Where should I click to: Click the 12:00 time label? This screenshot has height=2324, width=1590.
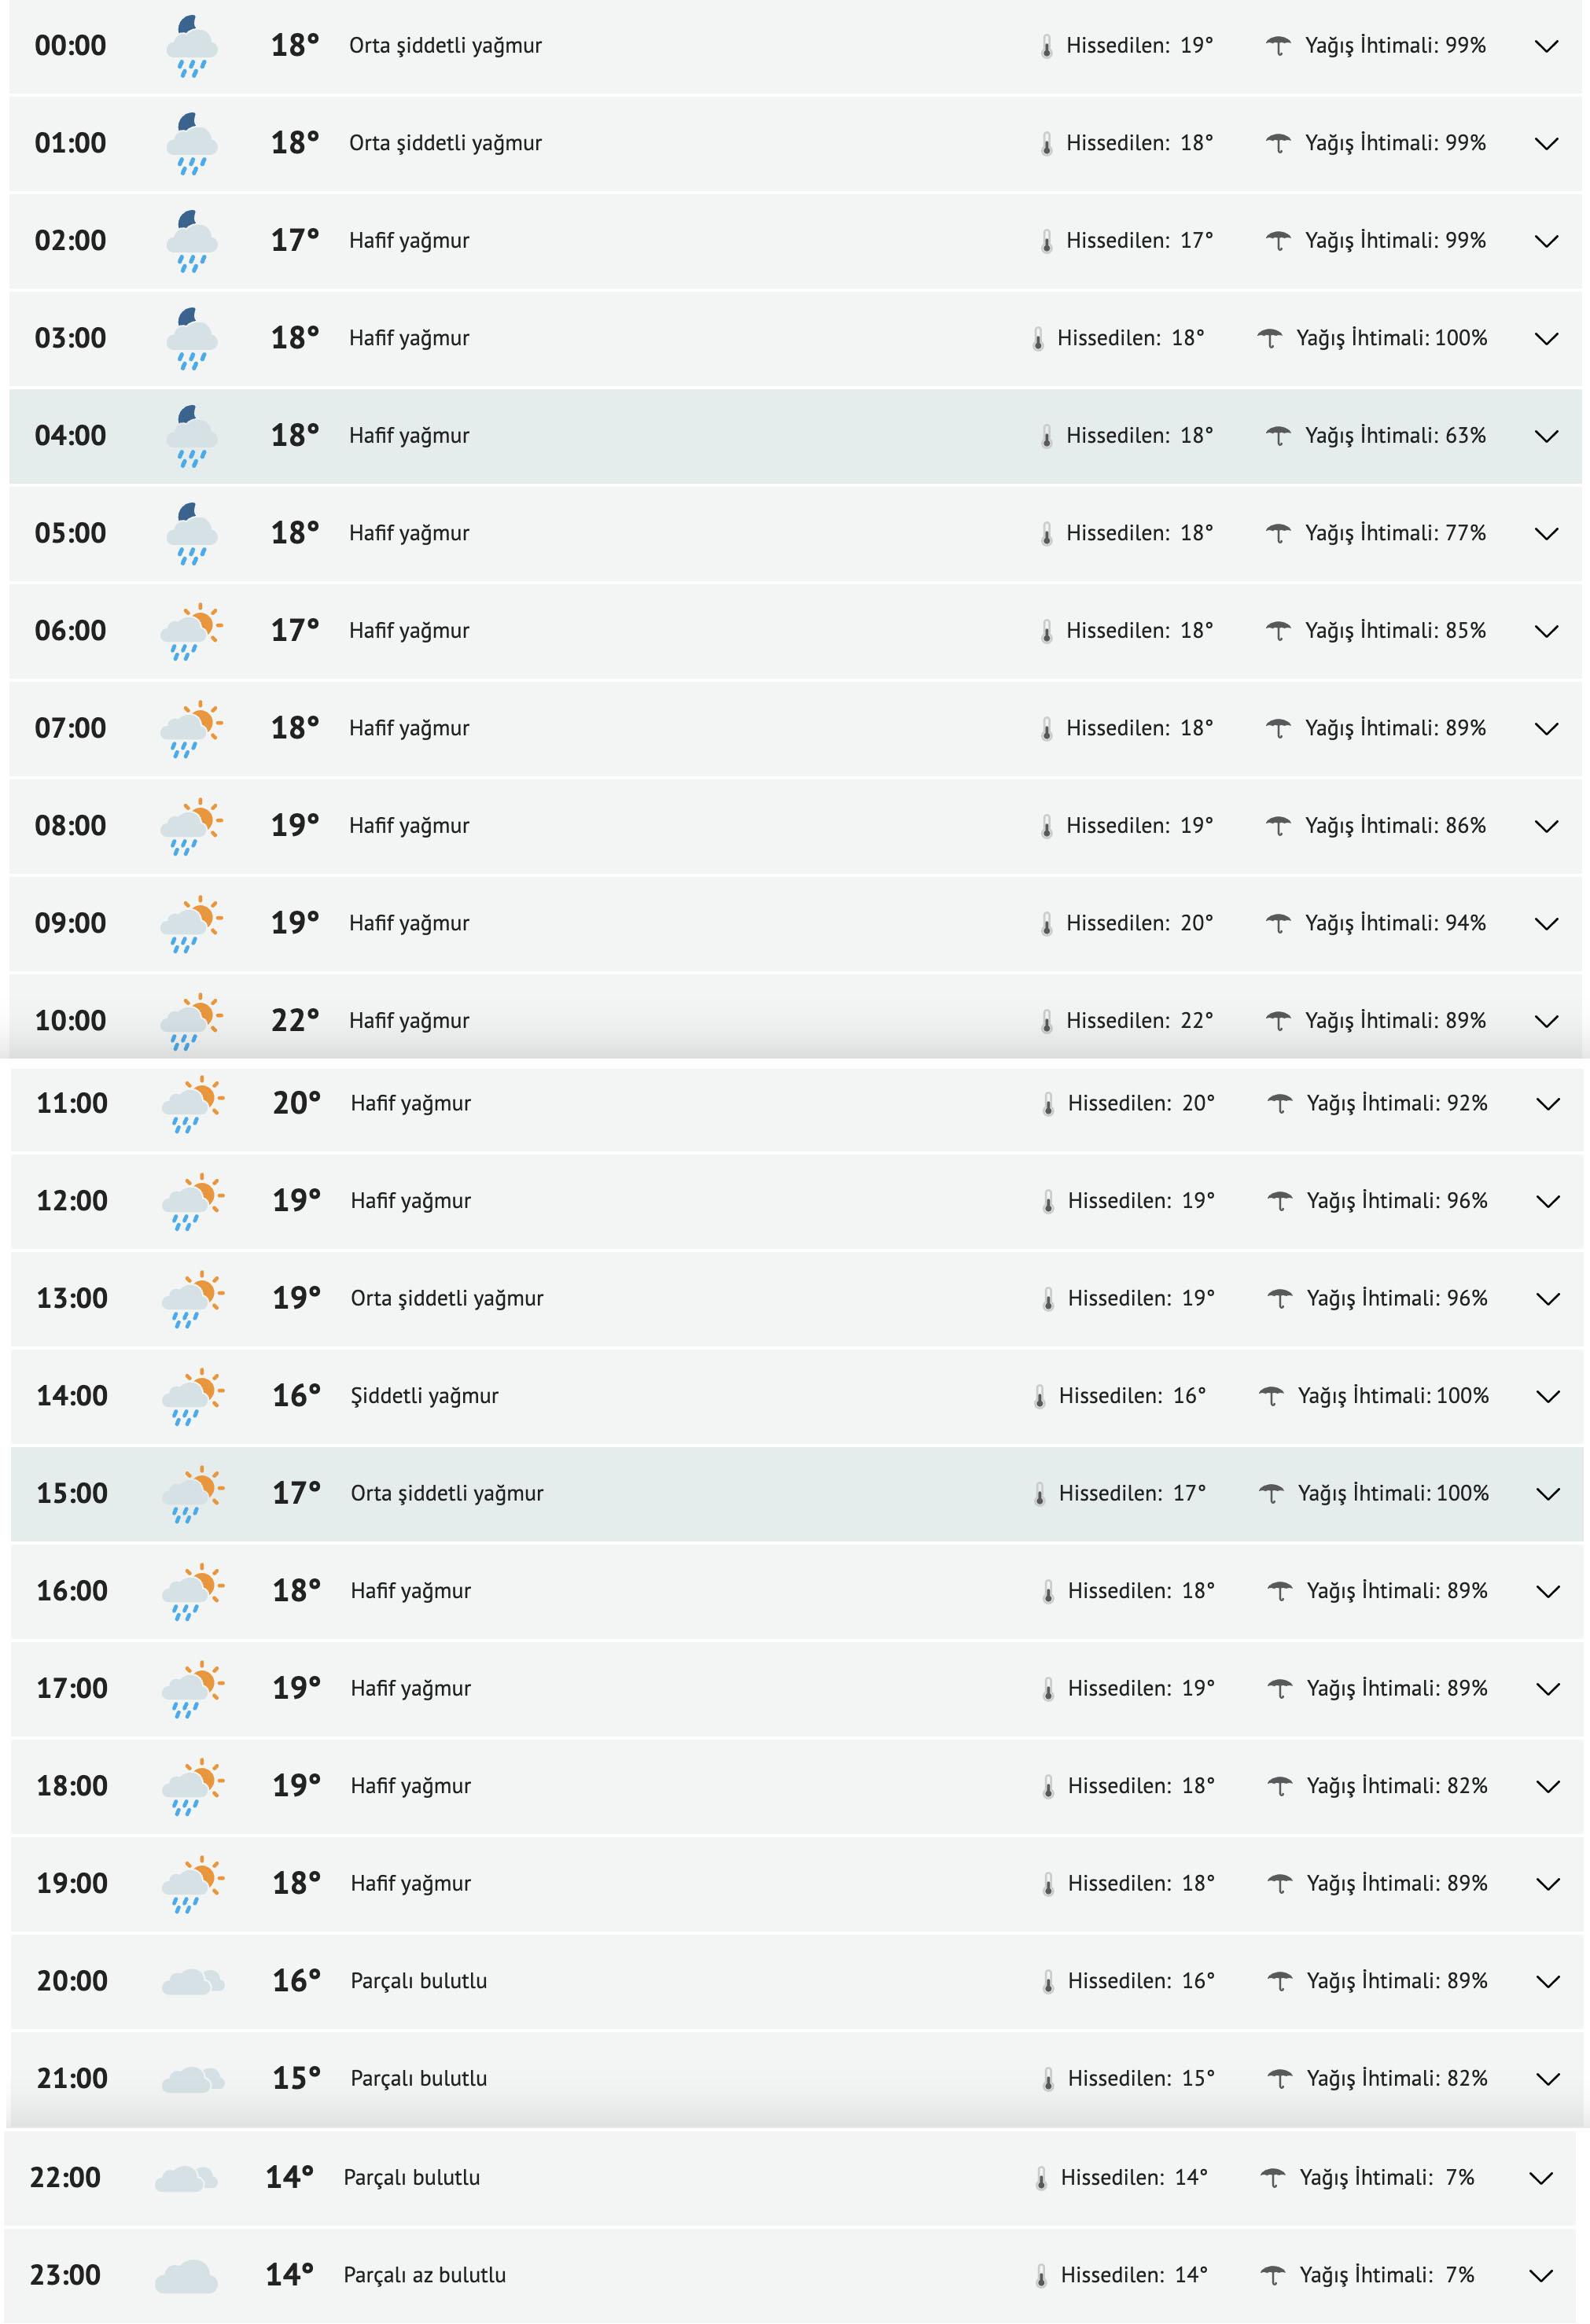[72, 1201]
